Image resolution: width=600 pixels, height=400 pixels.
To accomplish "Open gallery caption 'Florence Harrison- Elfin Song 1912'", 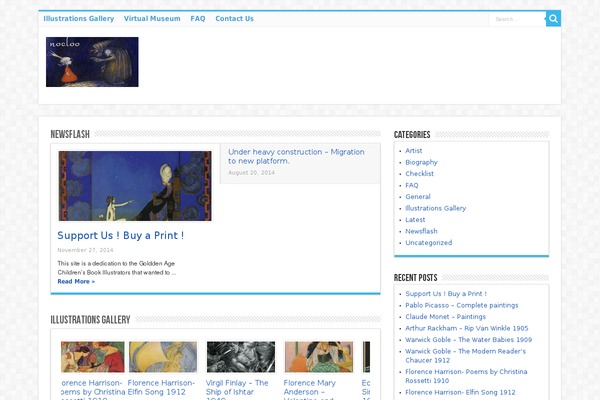I will click(161, 387).
